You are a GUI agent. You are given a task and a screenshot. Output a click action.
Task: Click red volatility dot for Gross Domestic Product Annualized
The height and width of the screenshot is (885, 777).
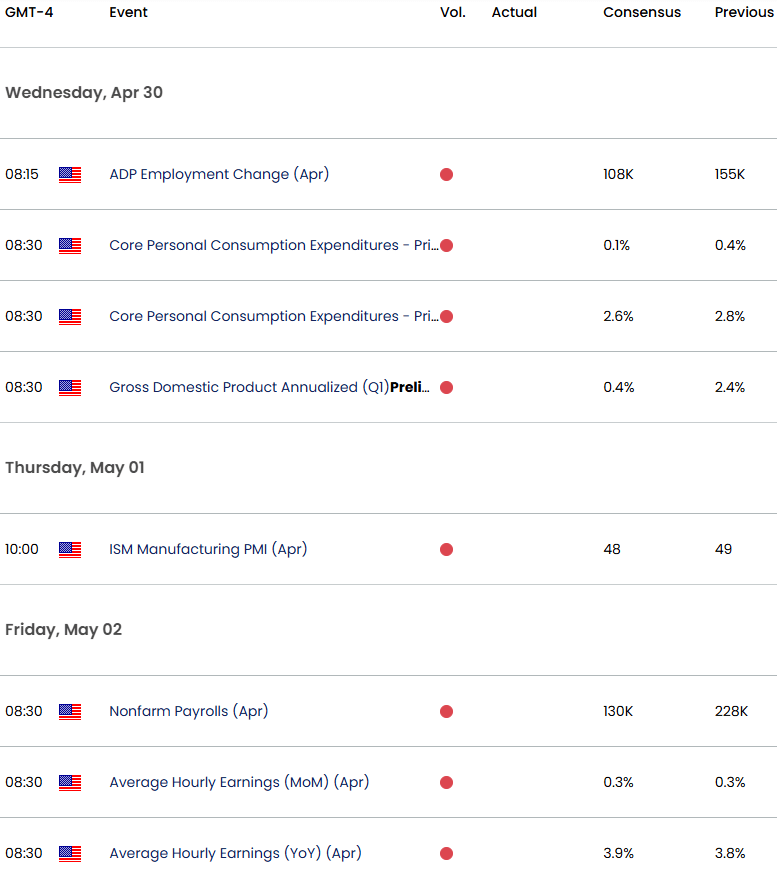point(446,387)
